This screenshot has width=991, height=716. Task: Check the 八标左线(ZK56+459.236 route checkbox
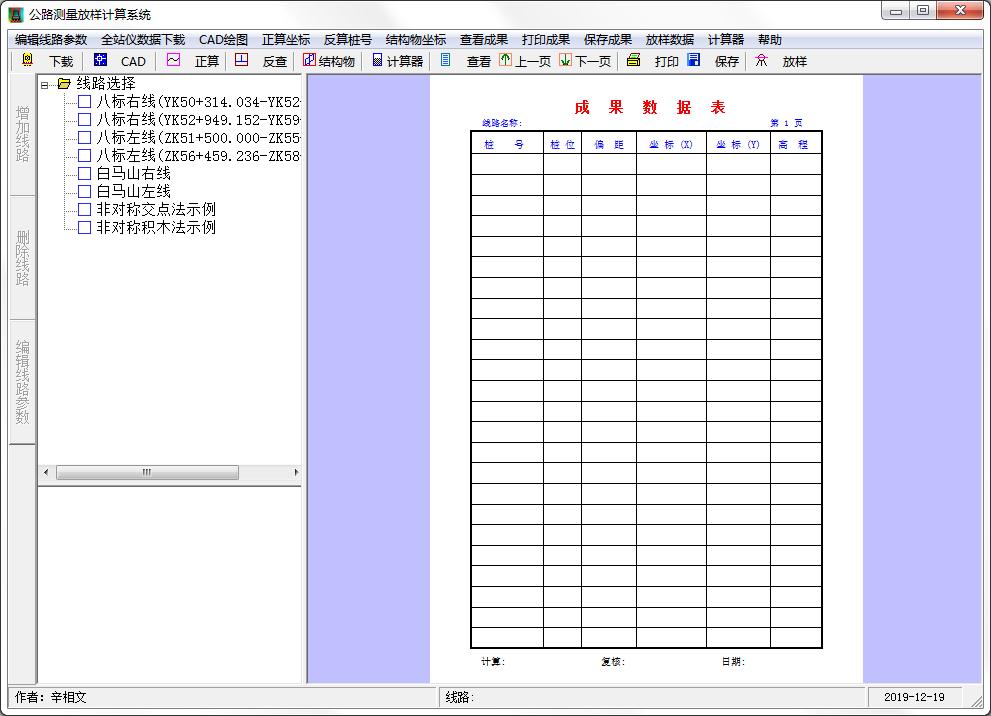pos(84,155)
